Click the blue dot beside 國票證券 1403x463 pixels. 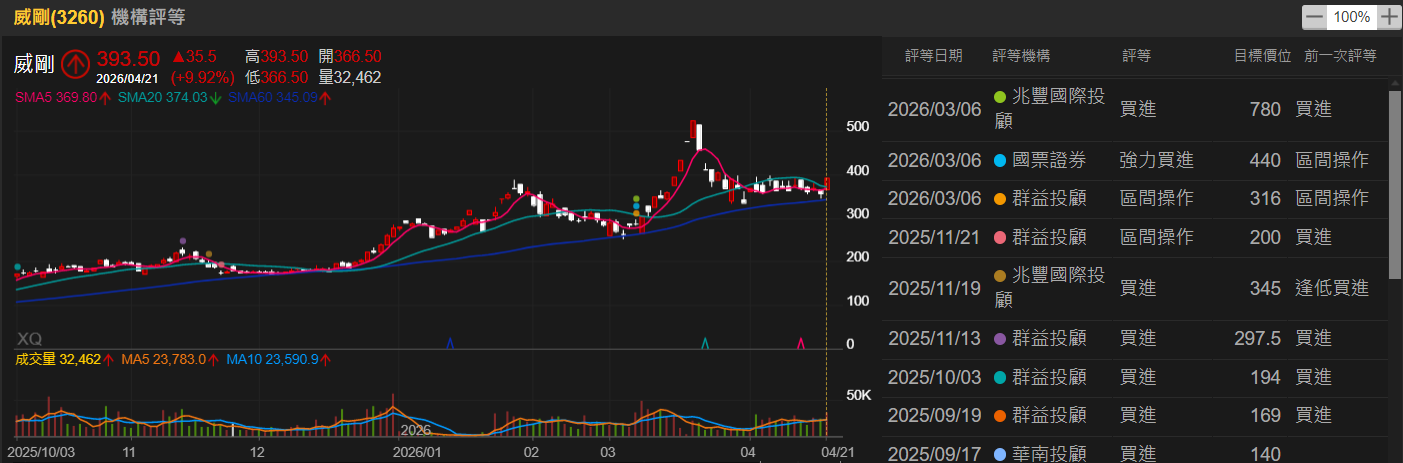(1000, 160)
